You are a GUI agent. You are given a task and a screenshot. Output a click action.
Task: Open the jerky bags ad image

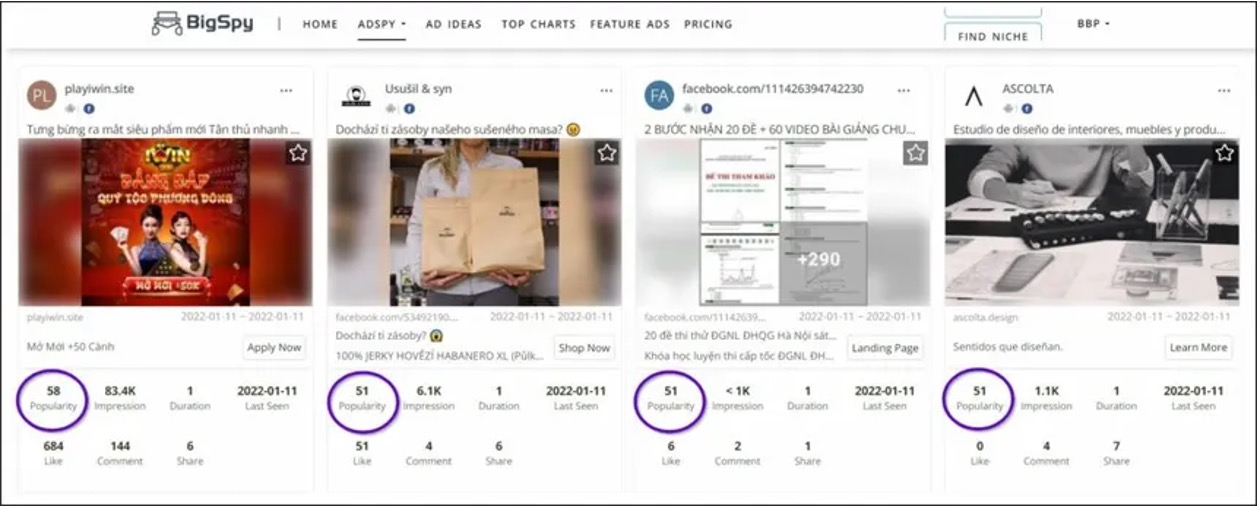[x=475, y=222]
